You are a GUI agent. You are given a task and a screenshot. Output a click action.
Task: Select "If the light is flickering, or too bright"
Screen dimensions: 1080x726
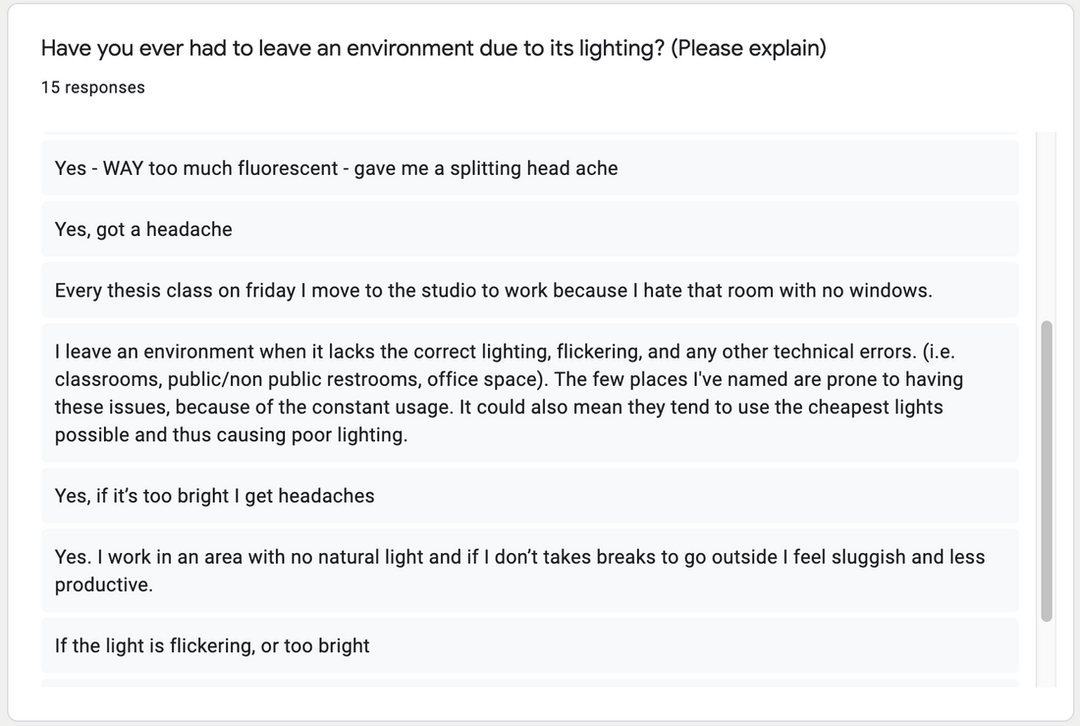(212, 646)
